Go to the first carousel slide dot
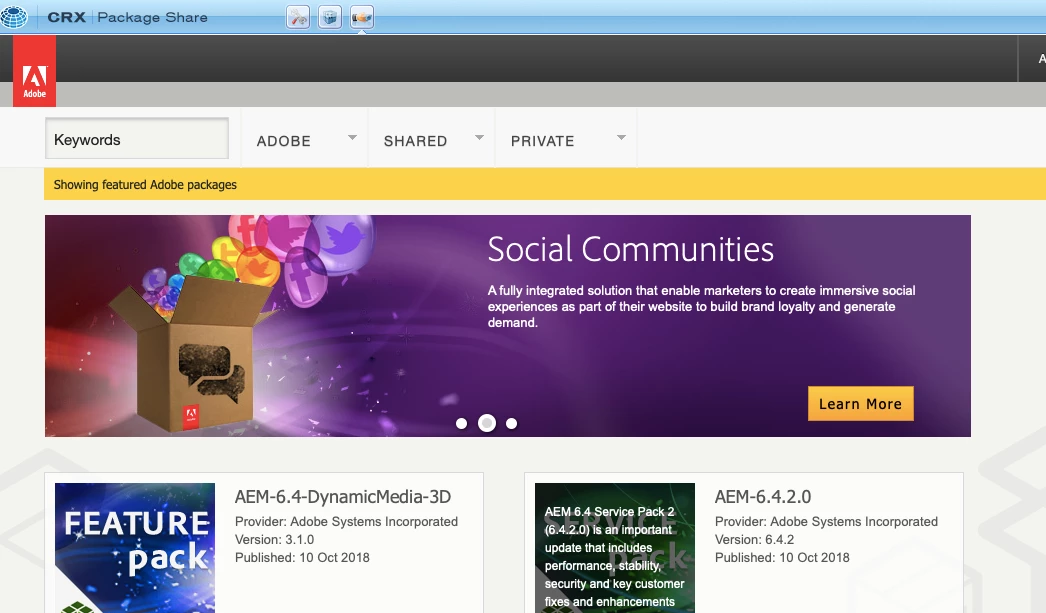 461,424
